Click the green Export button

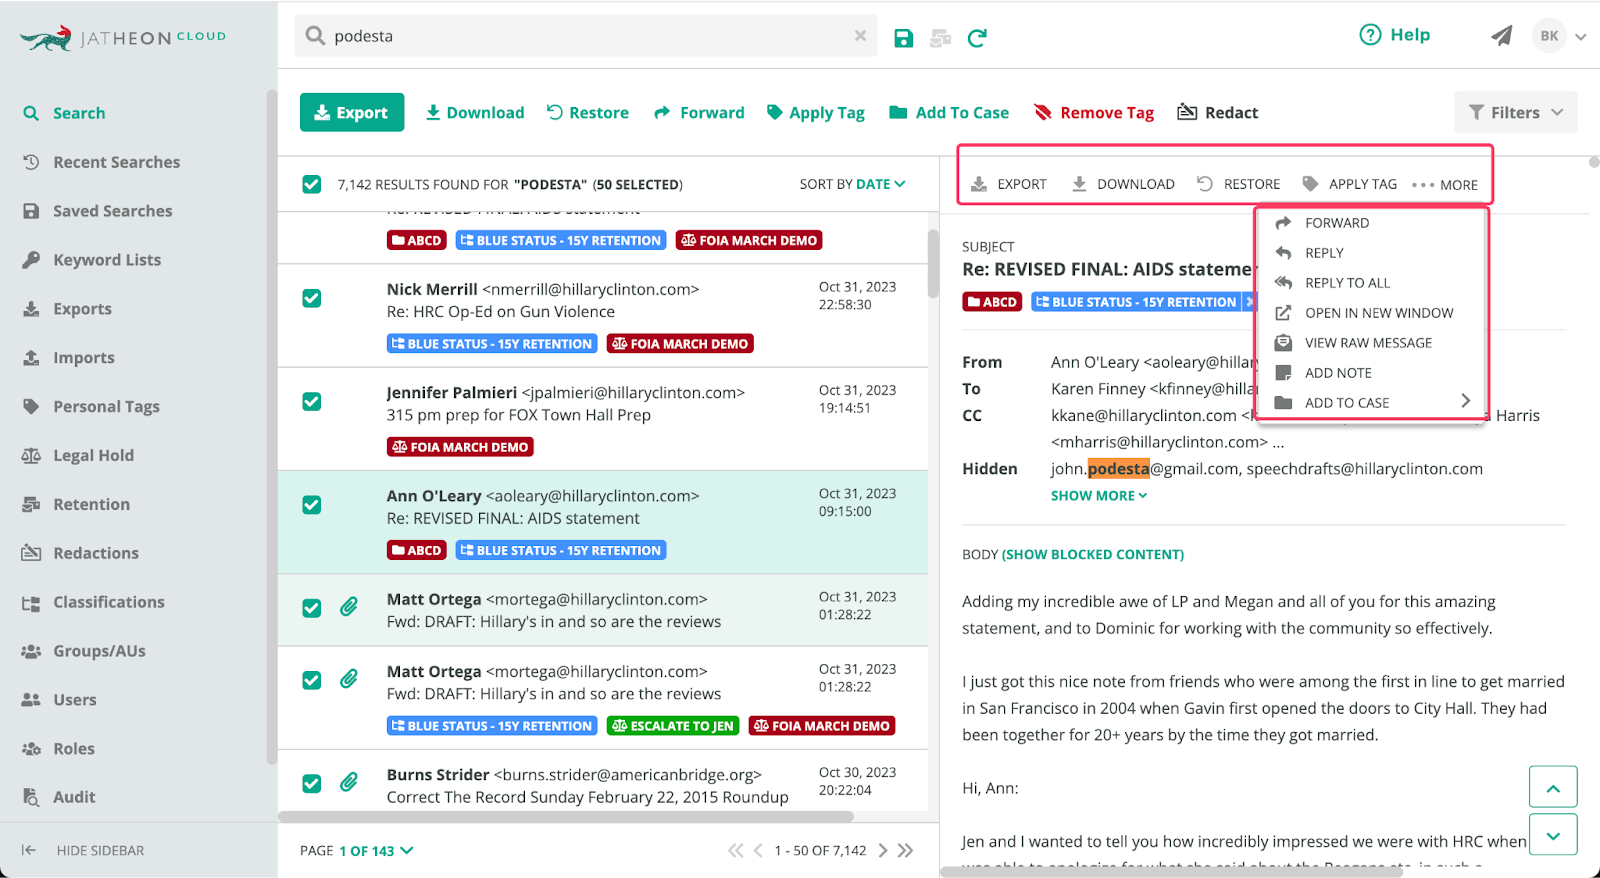click(x=352, y=113)
